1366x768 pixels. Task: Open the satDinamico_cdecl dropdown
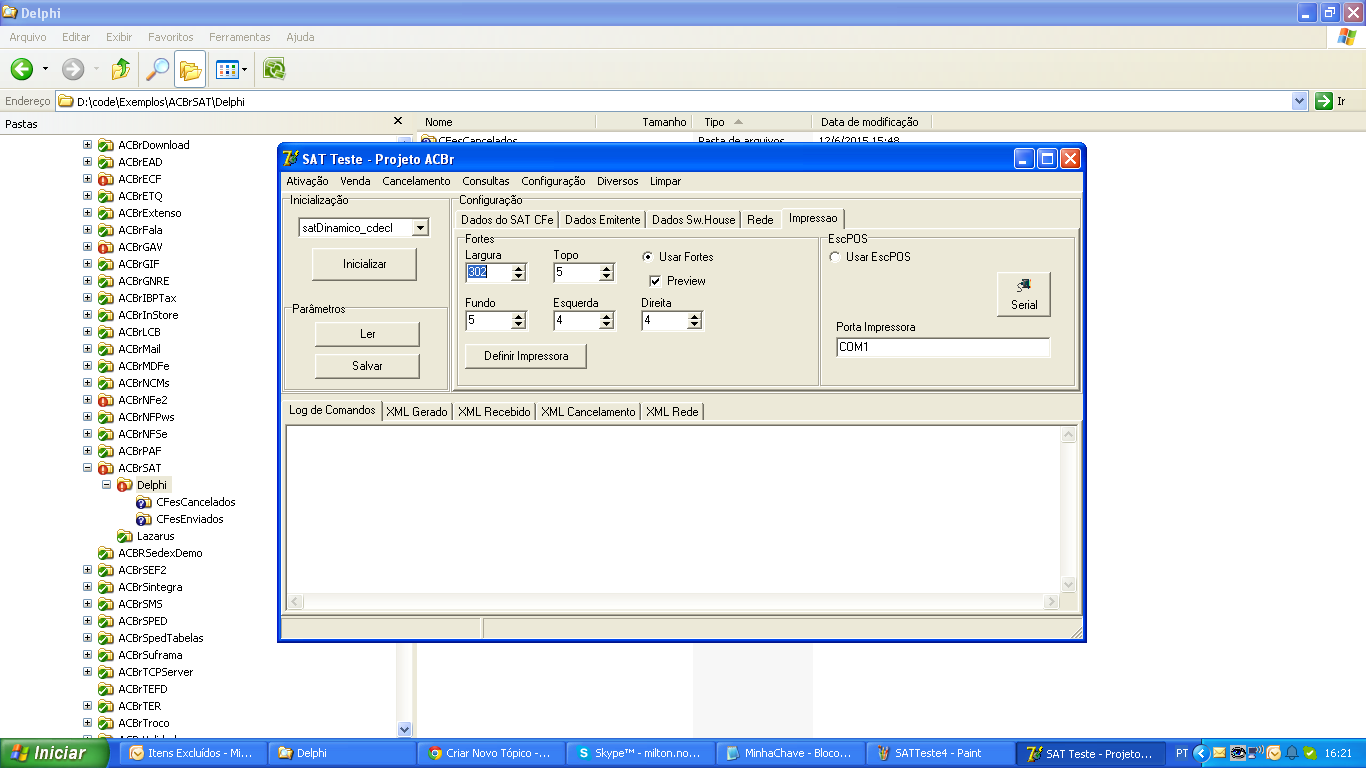click(420, 228)
